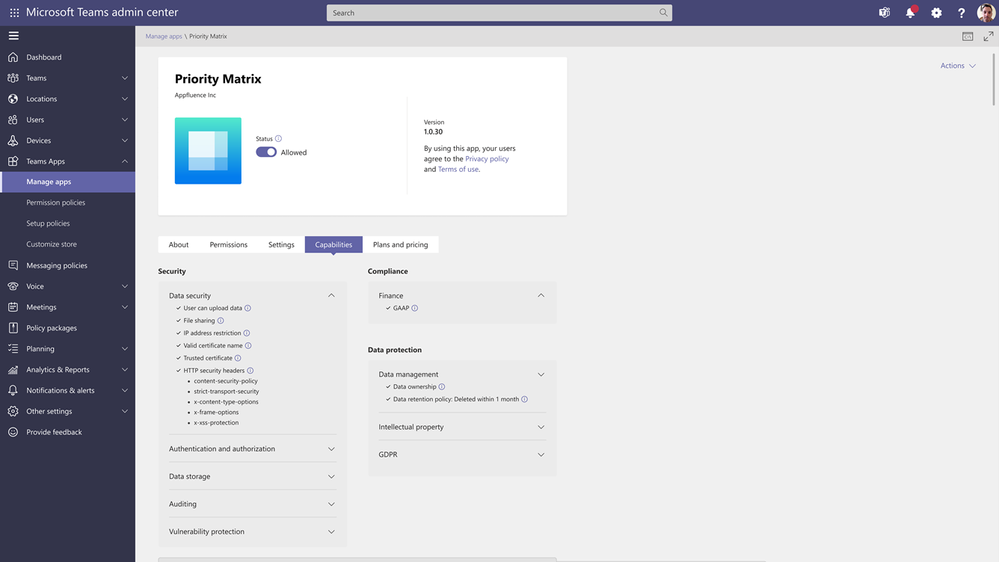999x562 pixels.
Task: Collapse the Finance section
Action: (541, 296)
